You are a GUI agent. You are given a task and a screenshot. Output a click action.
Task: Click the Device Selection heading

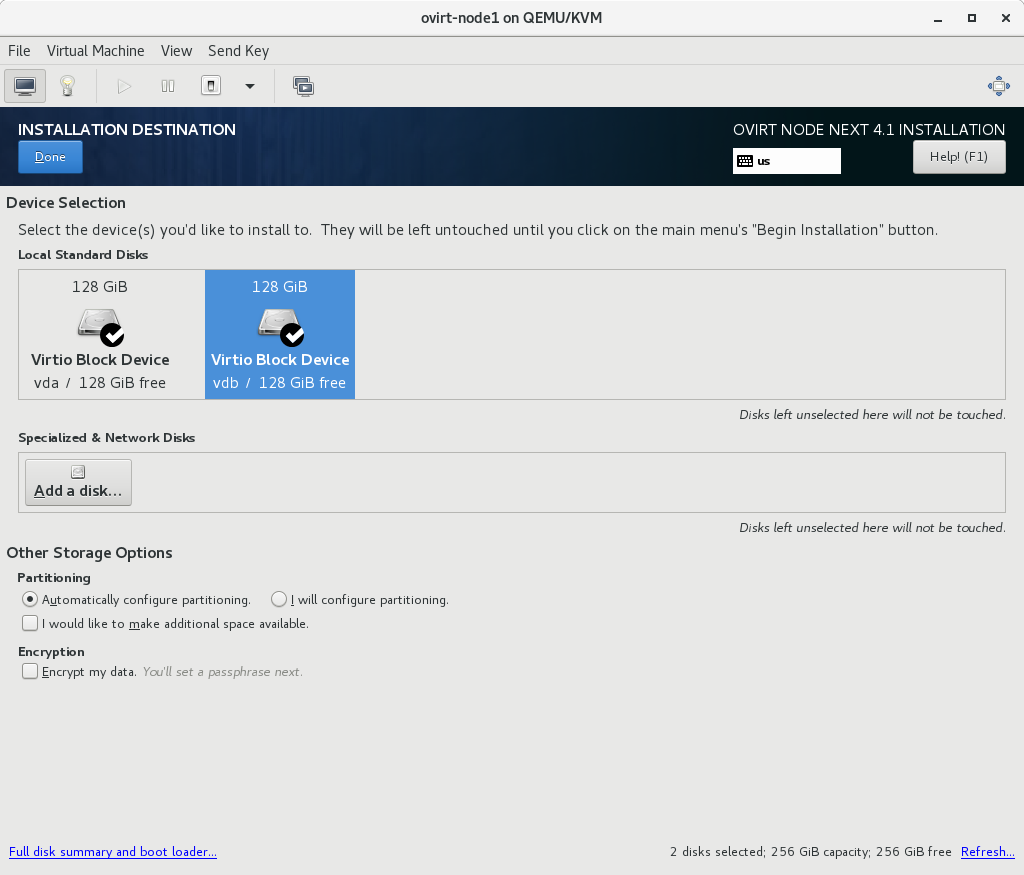click(66, 202)
